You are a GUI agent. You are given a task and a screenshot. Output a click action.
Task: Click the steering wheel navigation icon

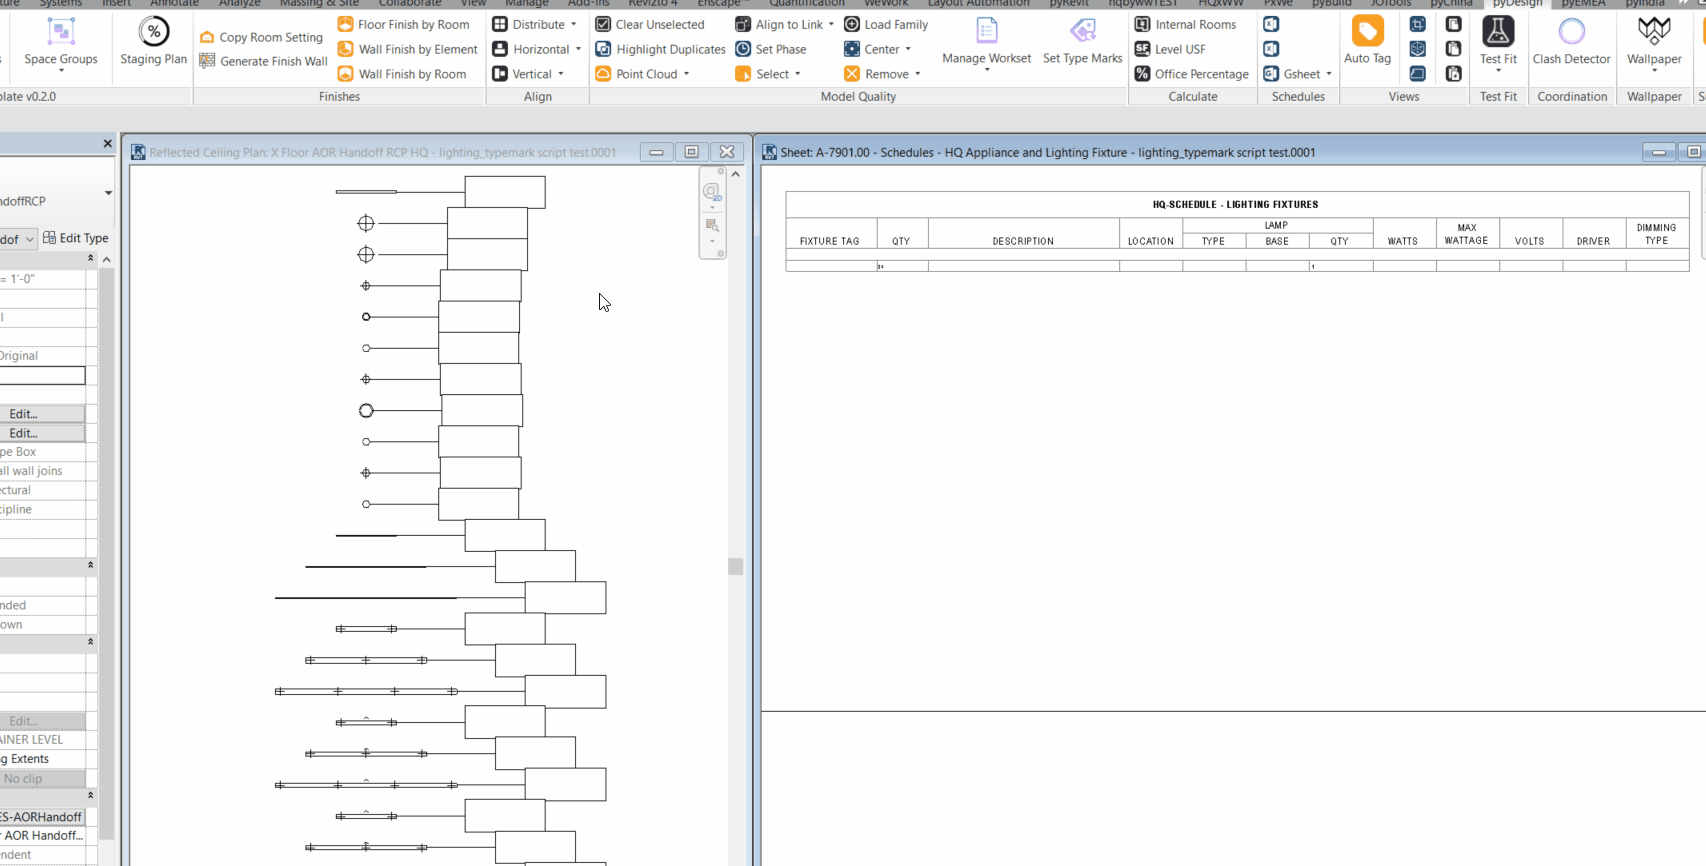[x=711, y=191]
